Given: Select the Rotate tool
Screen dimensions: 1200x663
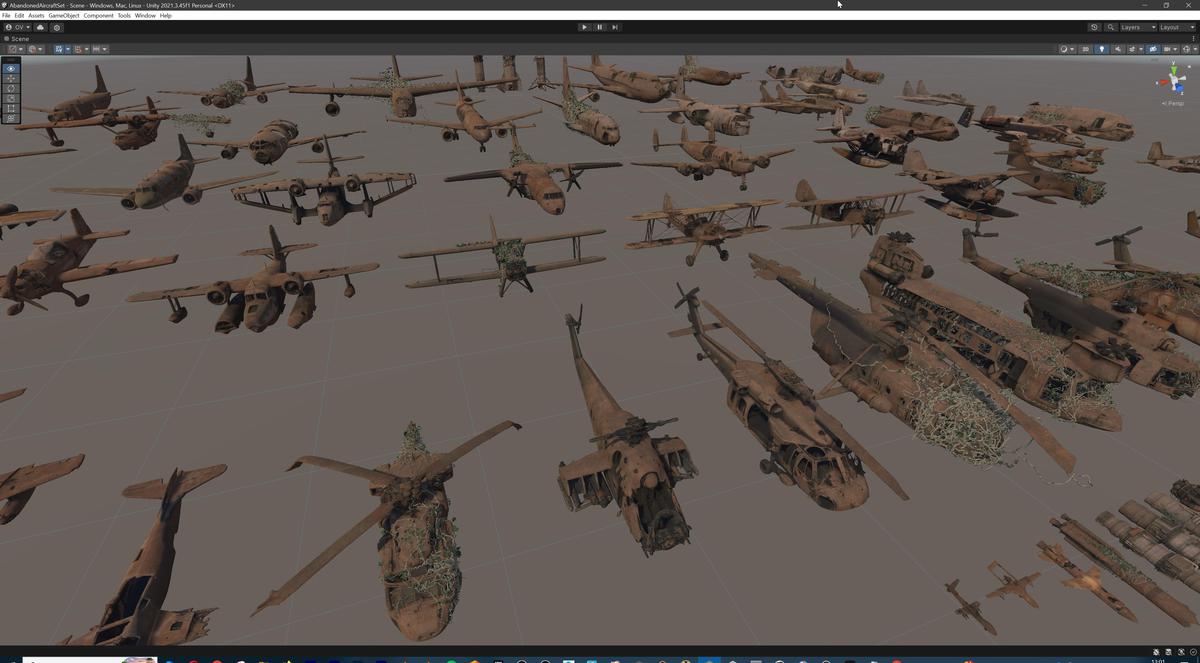Looking at the screenshot, I should point(11,88).
